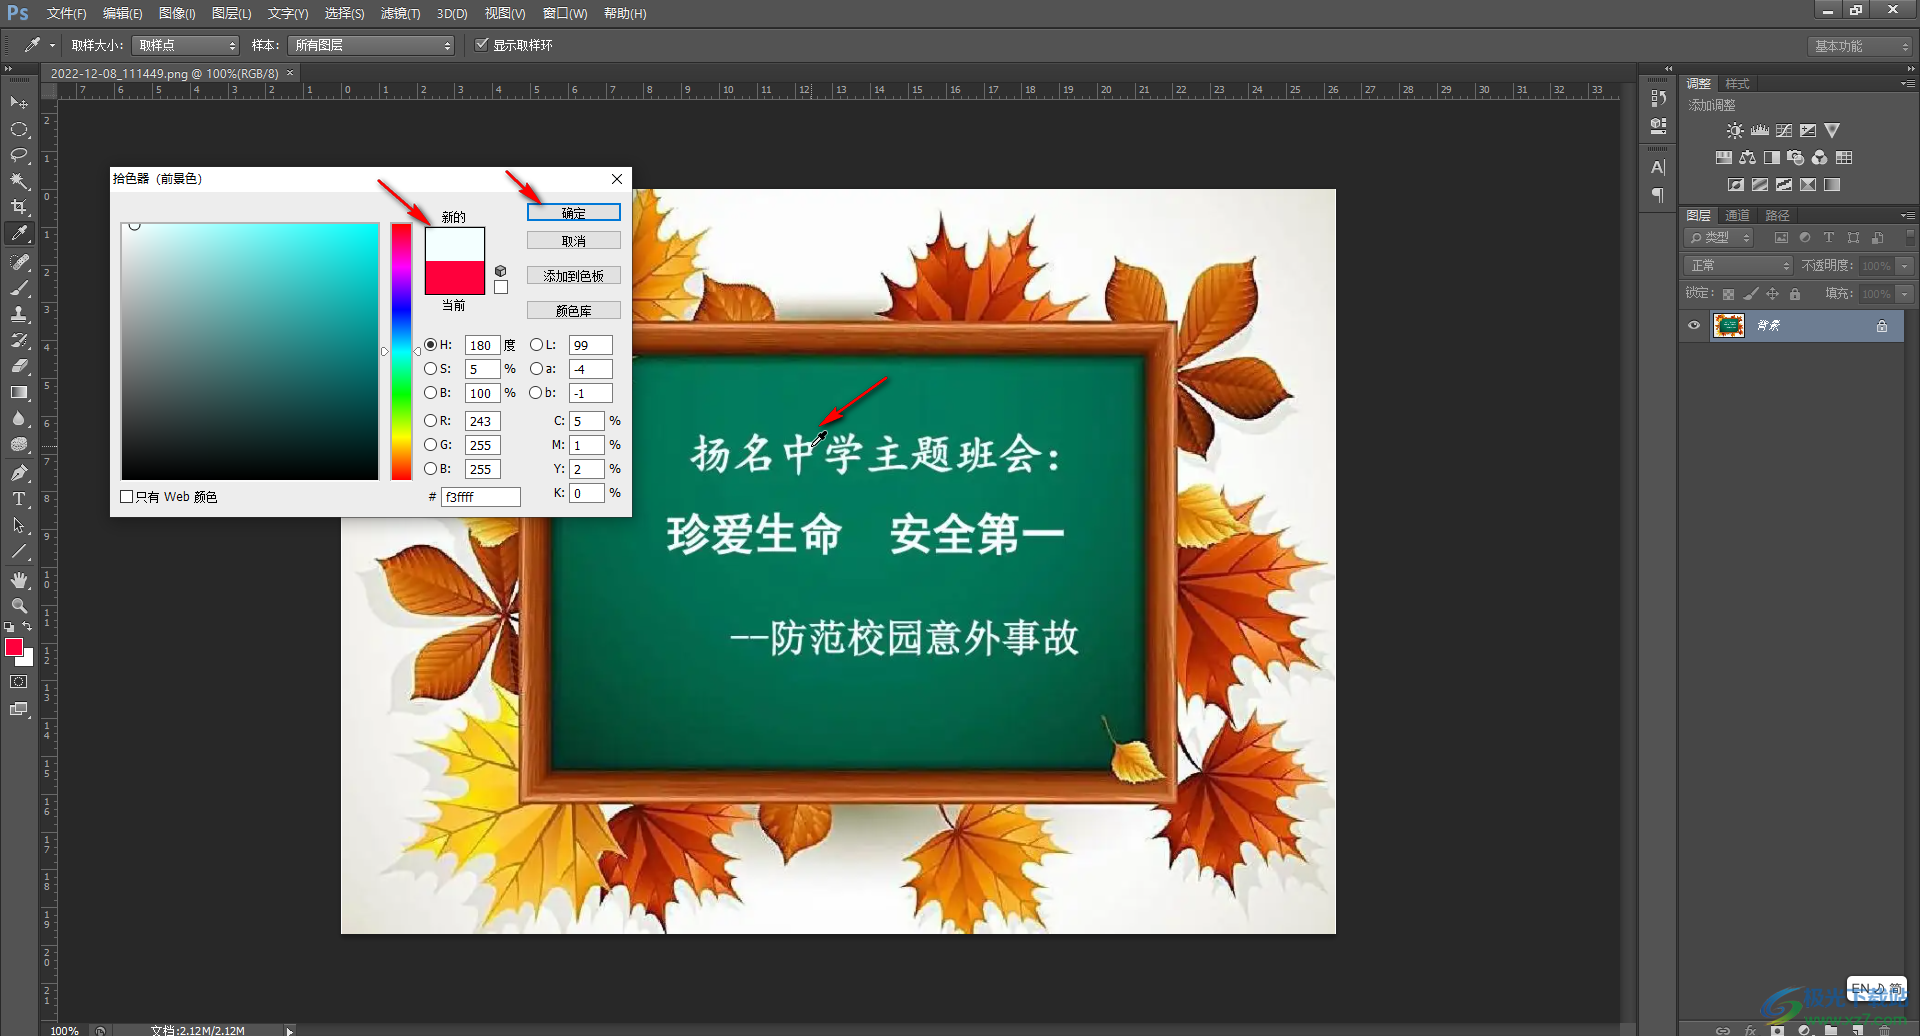This screenshot has height=1036, width=1920.
Task: Select the Crop tool
Action: tap(19, 207)
